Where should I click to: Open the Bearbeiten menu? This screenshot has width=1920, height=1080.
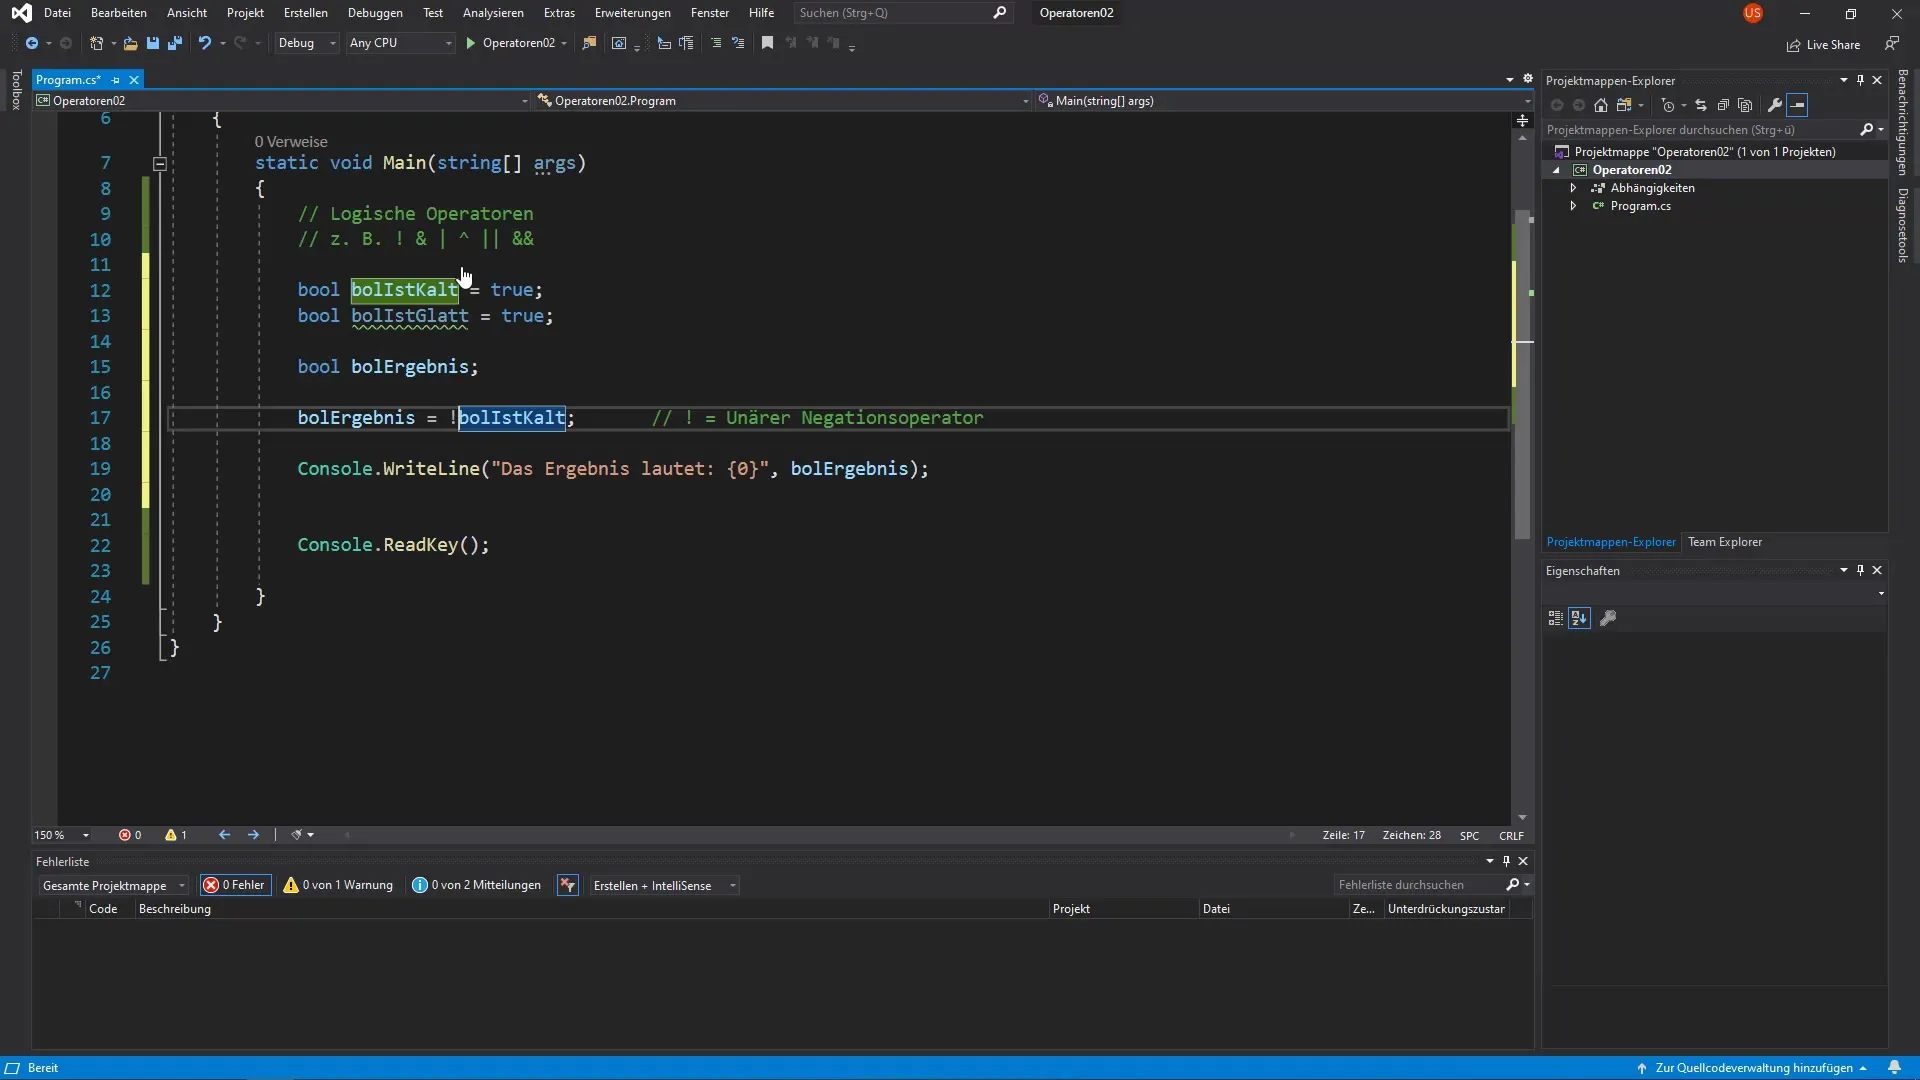118,13
